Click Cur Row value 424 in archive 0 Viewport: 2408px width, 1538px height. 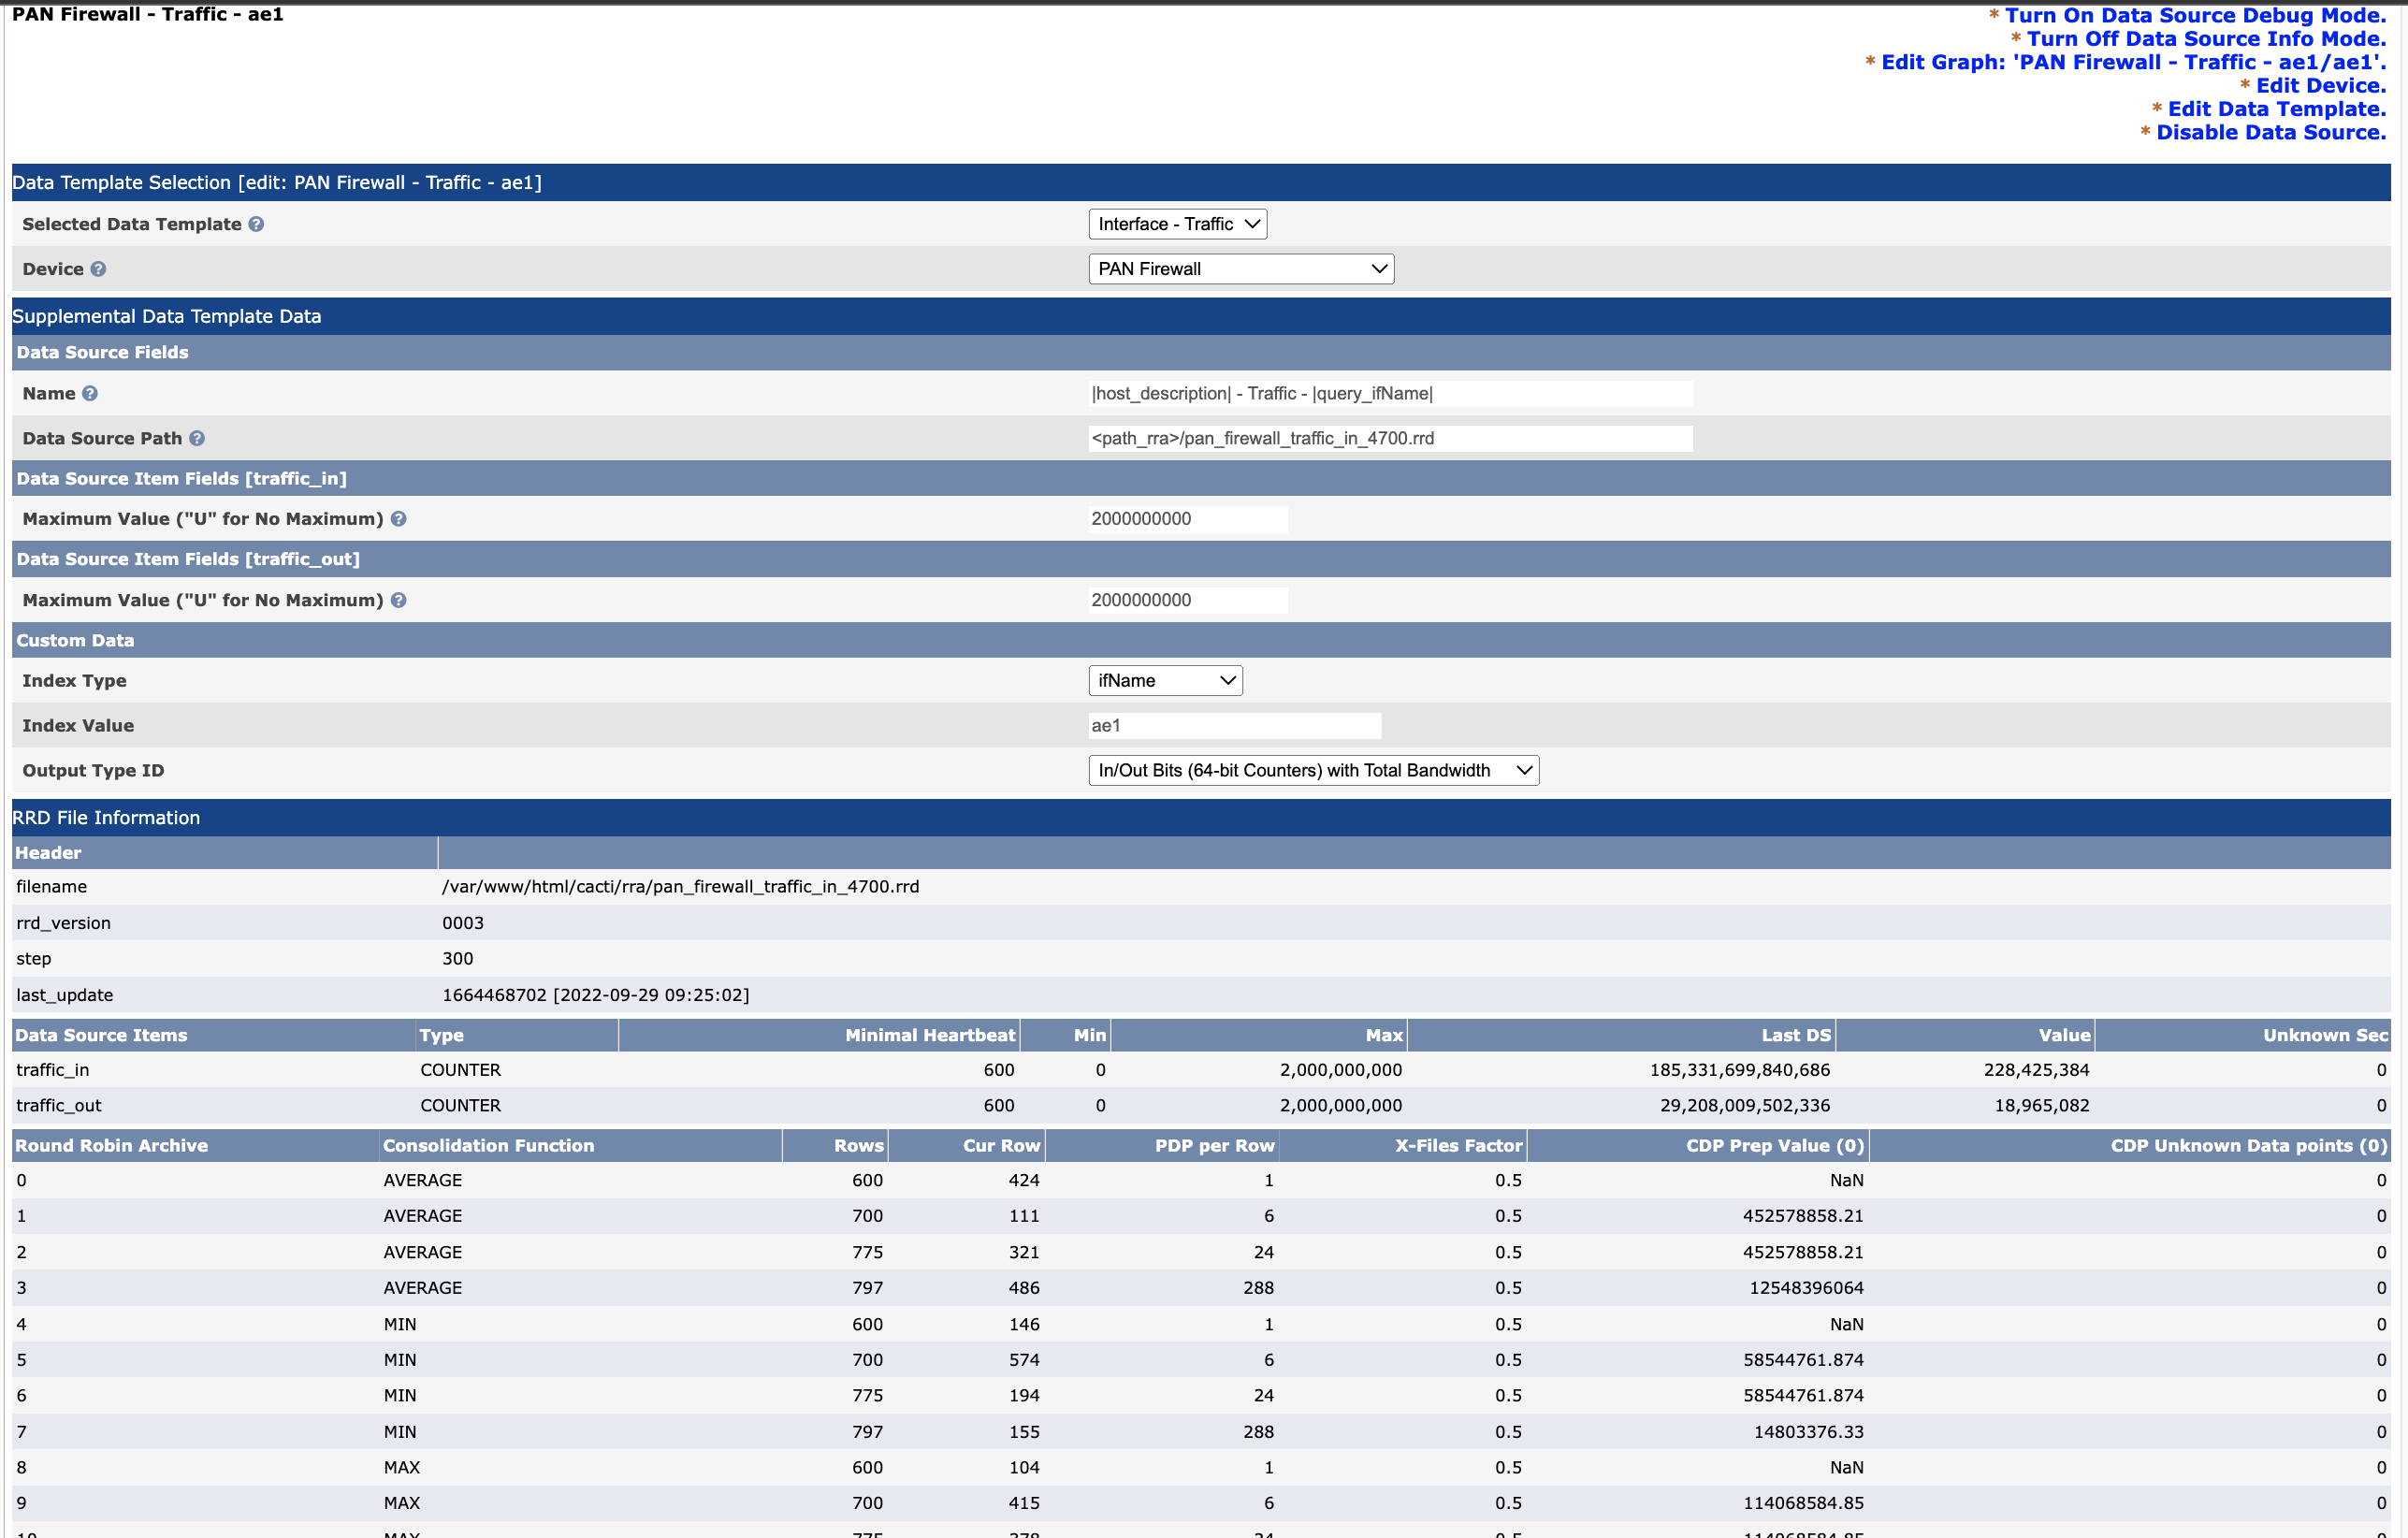pos(1024,1180)
